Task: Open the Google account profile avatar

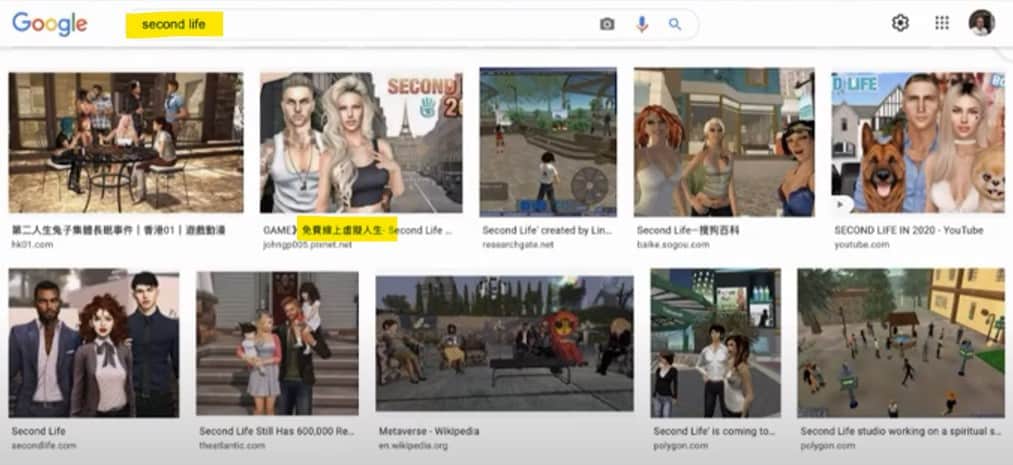Action: [981, 23]
